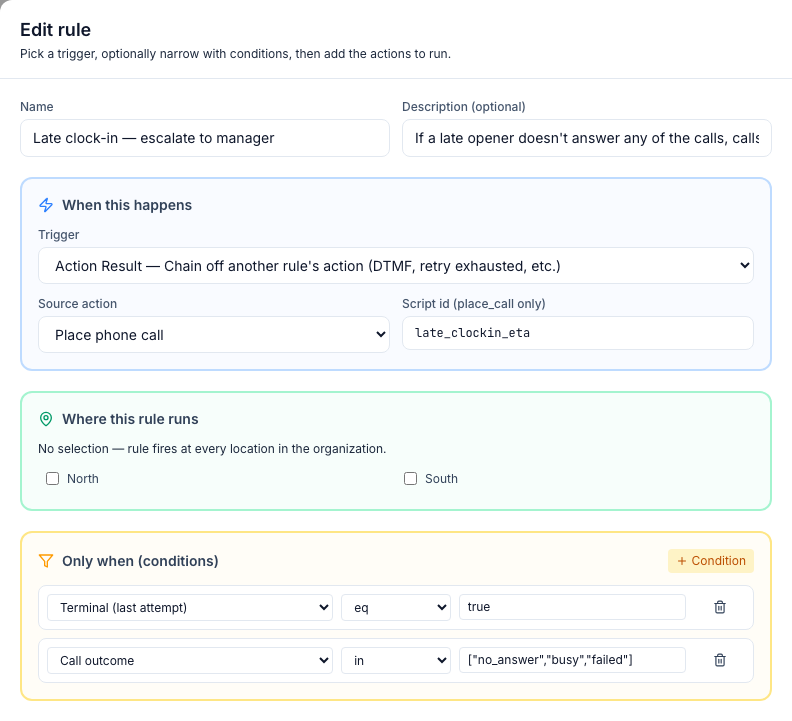The image size is (792, 721).
Task: Open the Source action dropdown
Action: click(x=214, y=334)
